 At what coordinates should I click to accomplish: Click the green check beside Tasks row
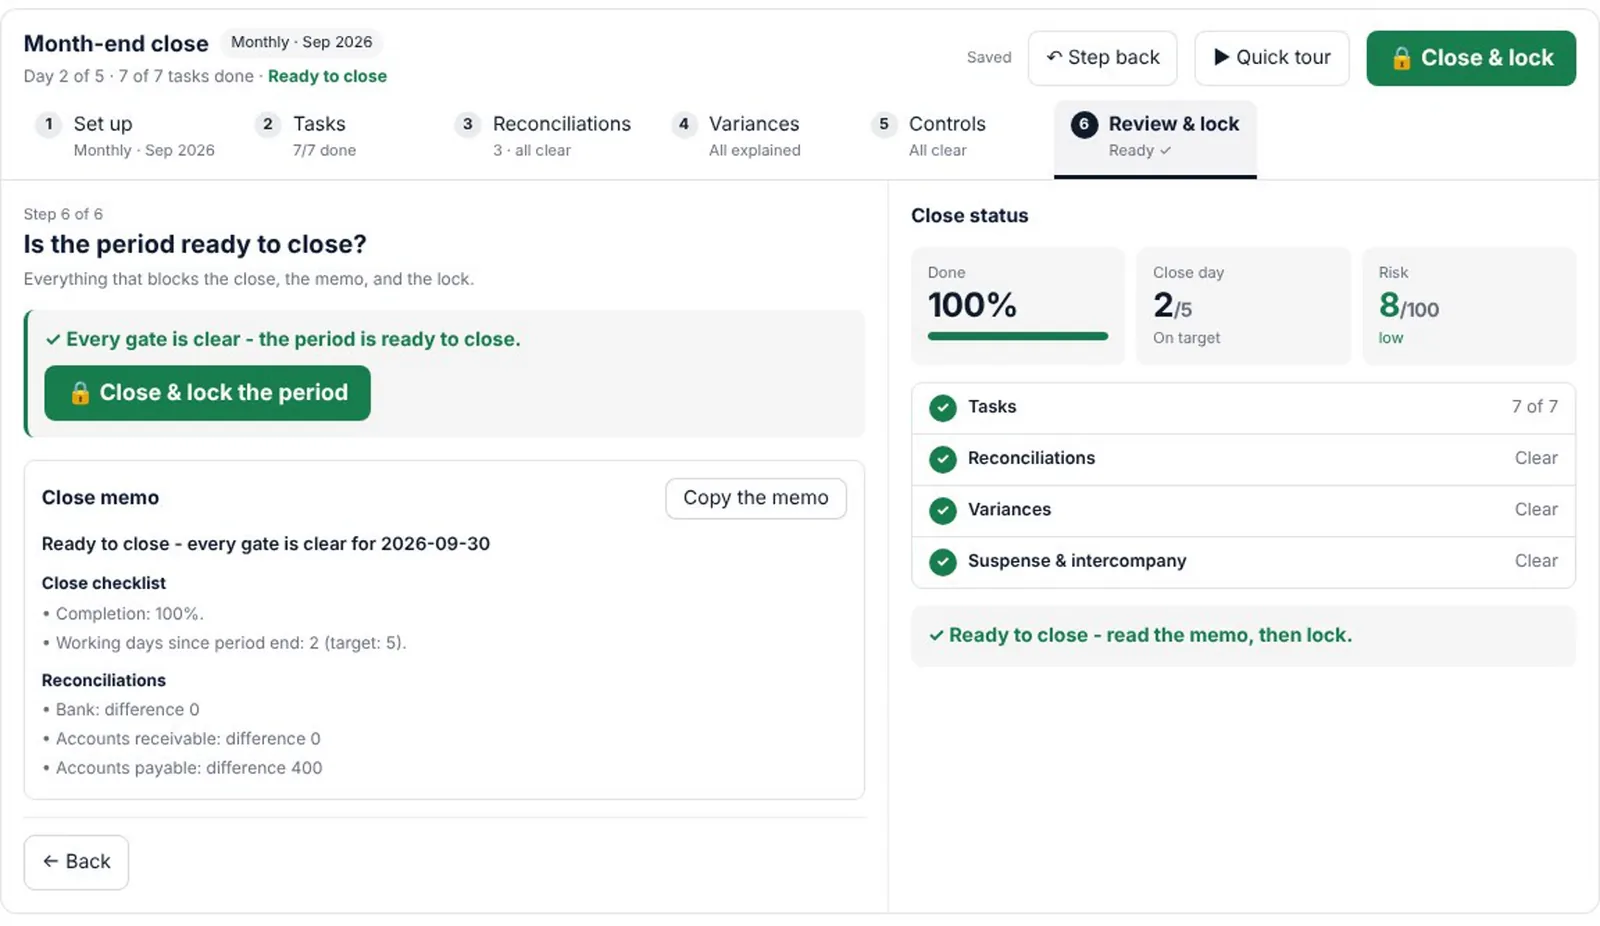coord(942,408)
